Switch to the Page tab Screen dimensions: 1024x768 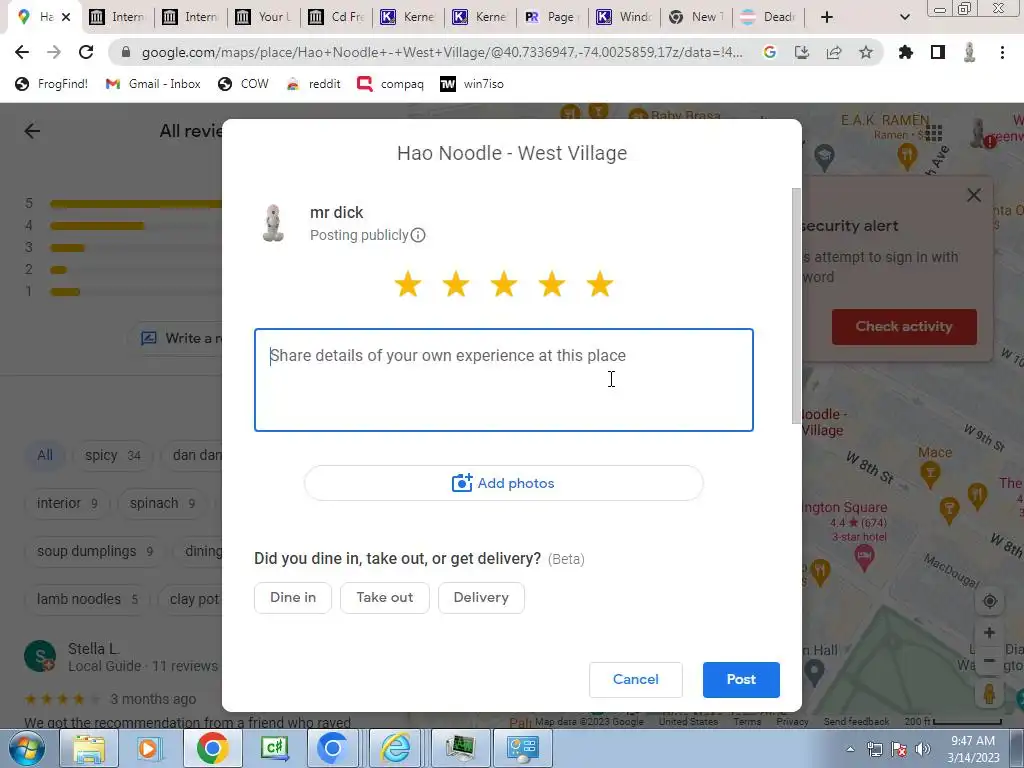tap(552, 17)
